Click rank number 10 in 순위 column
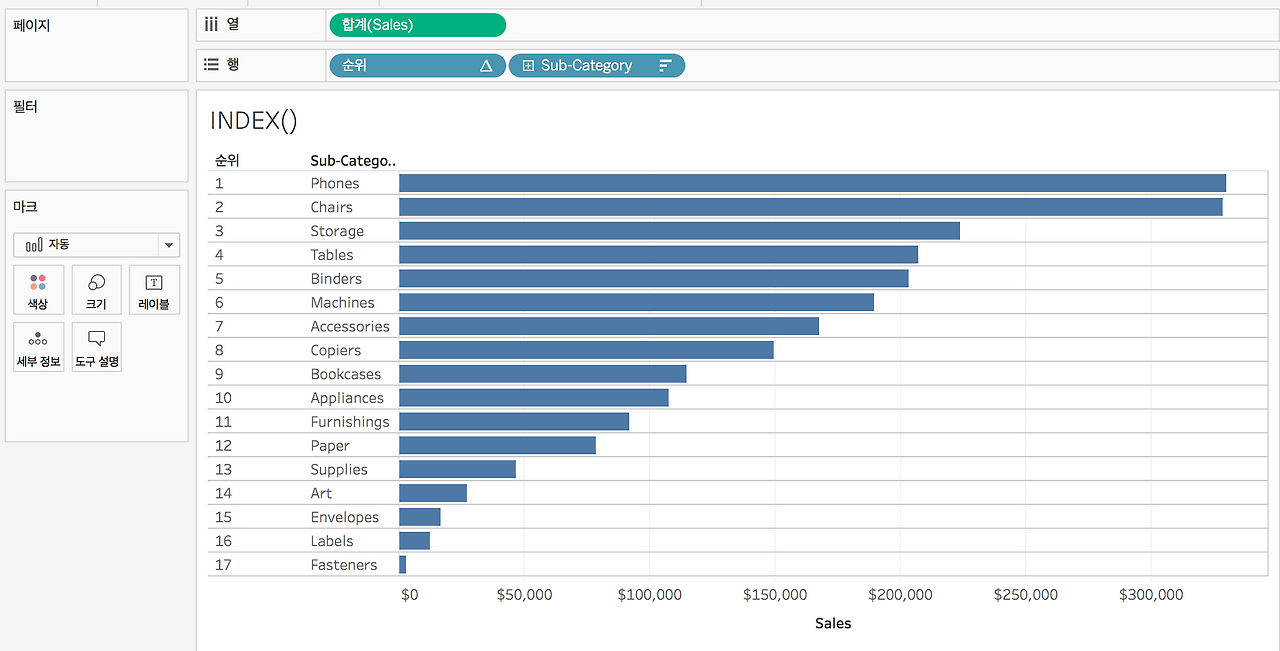Viewport: 1280px width, 651px height. point(223,398)
